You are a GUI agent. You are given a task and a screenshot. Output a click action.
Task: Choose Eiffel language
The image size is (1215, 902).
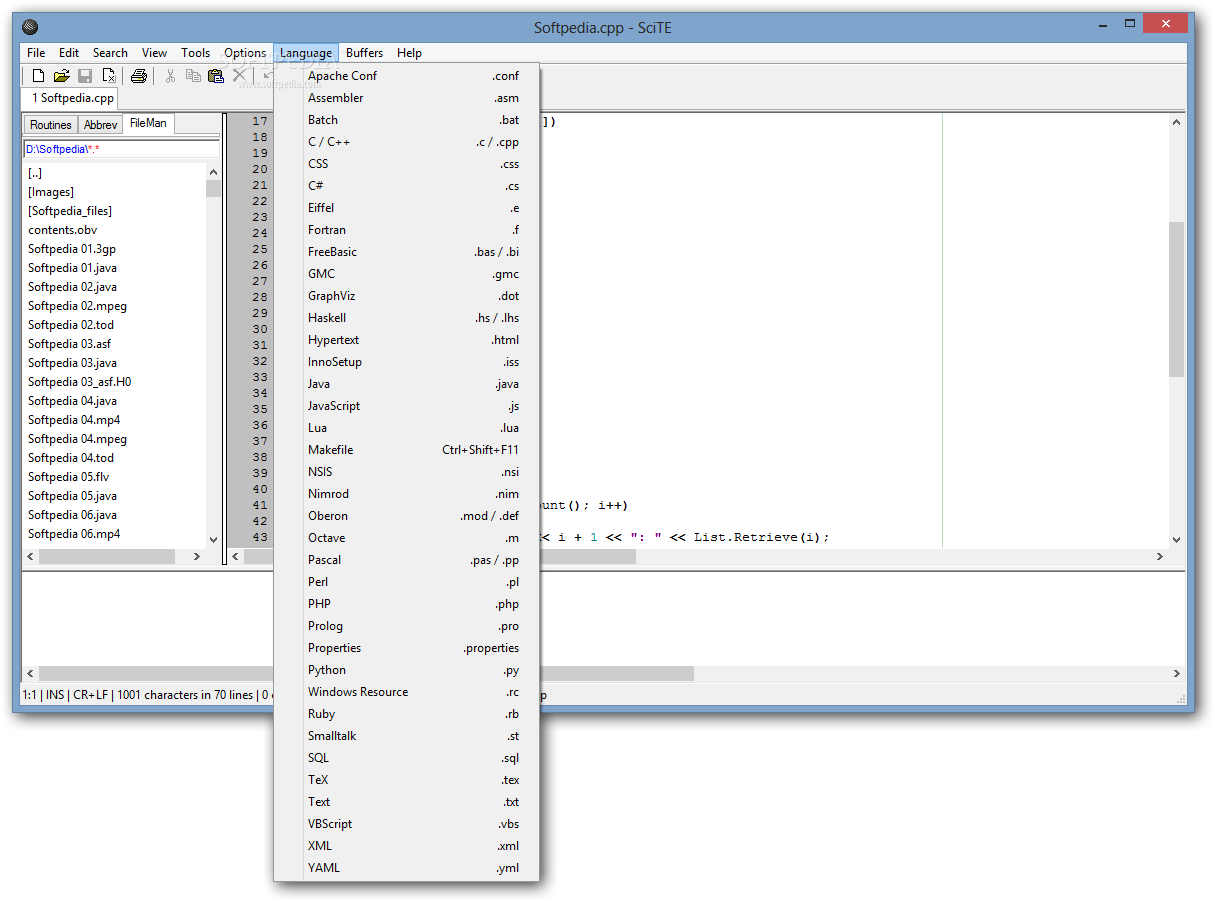407,208
